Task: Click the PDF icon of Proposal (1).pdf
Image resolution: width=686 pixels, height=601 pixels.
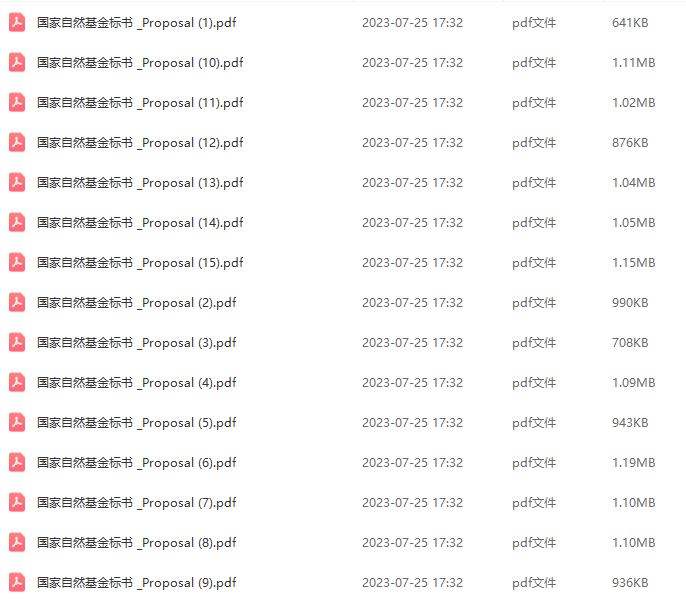Action: tap(17, 23)
